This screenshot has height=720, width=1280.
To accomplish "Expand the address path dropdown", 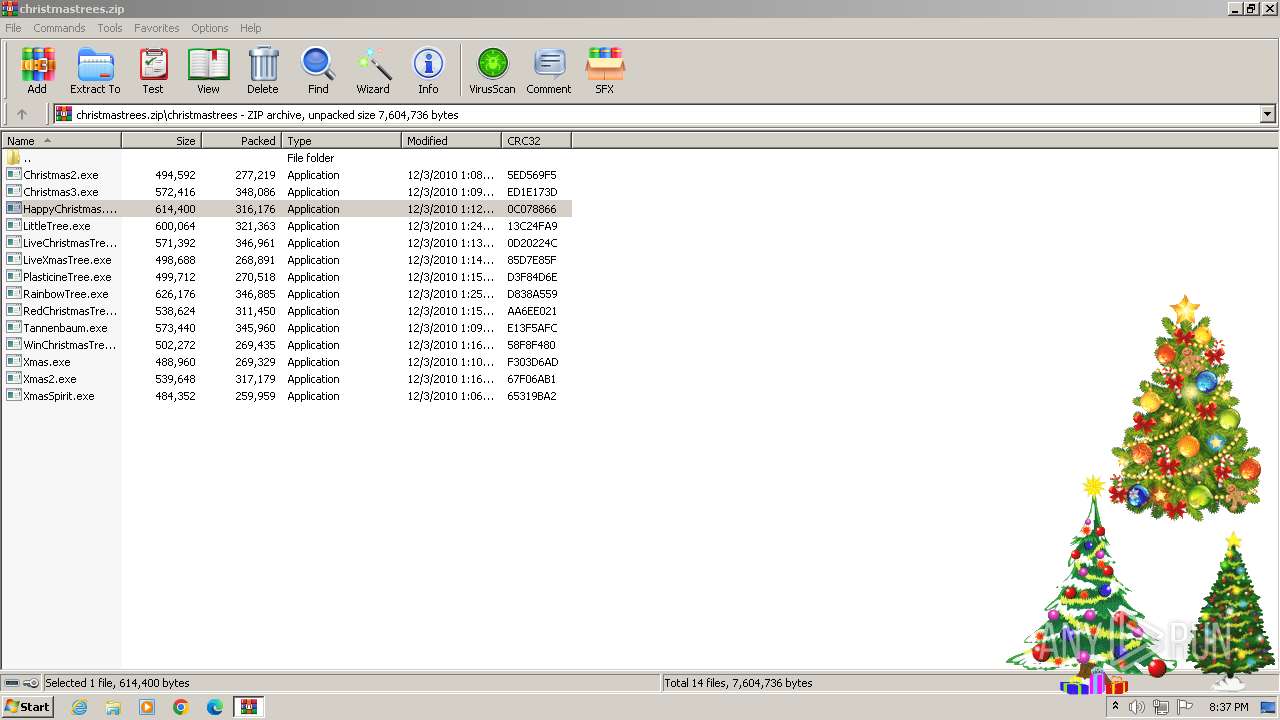I will tap(1268, 114).
